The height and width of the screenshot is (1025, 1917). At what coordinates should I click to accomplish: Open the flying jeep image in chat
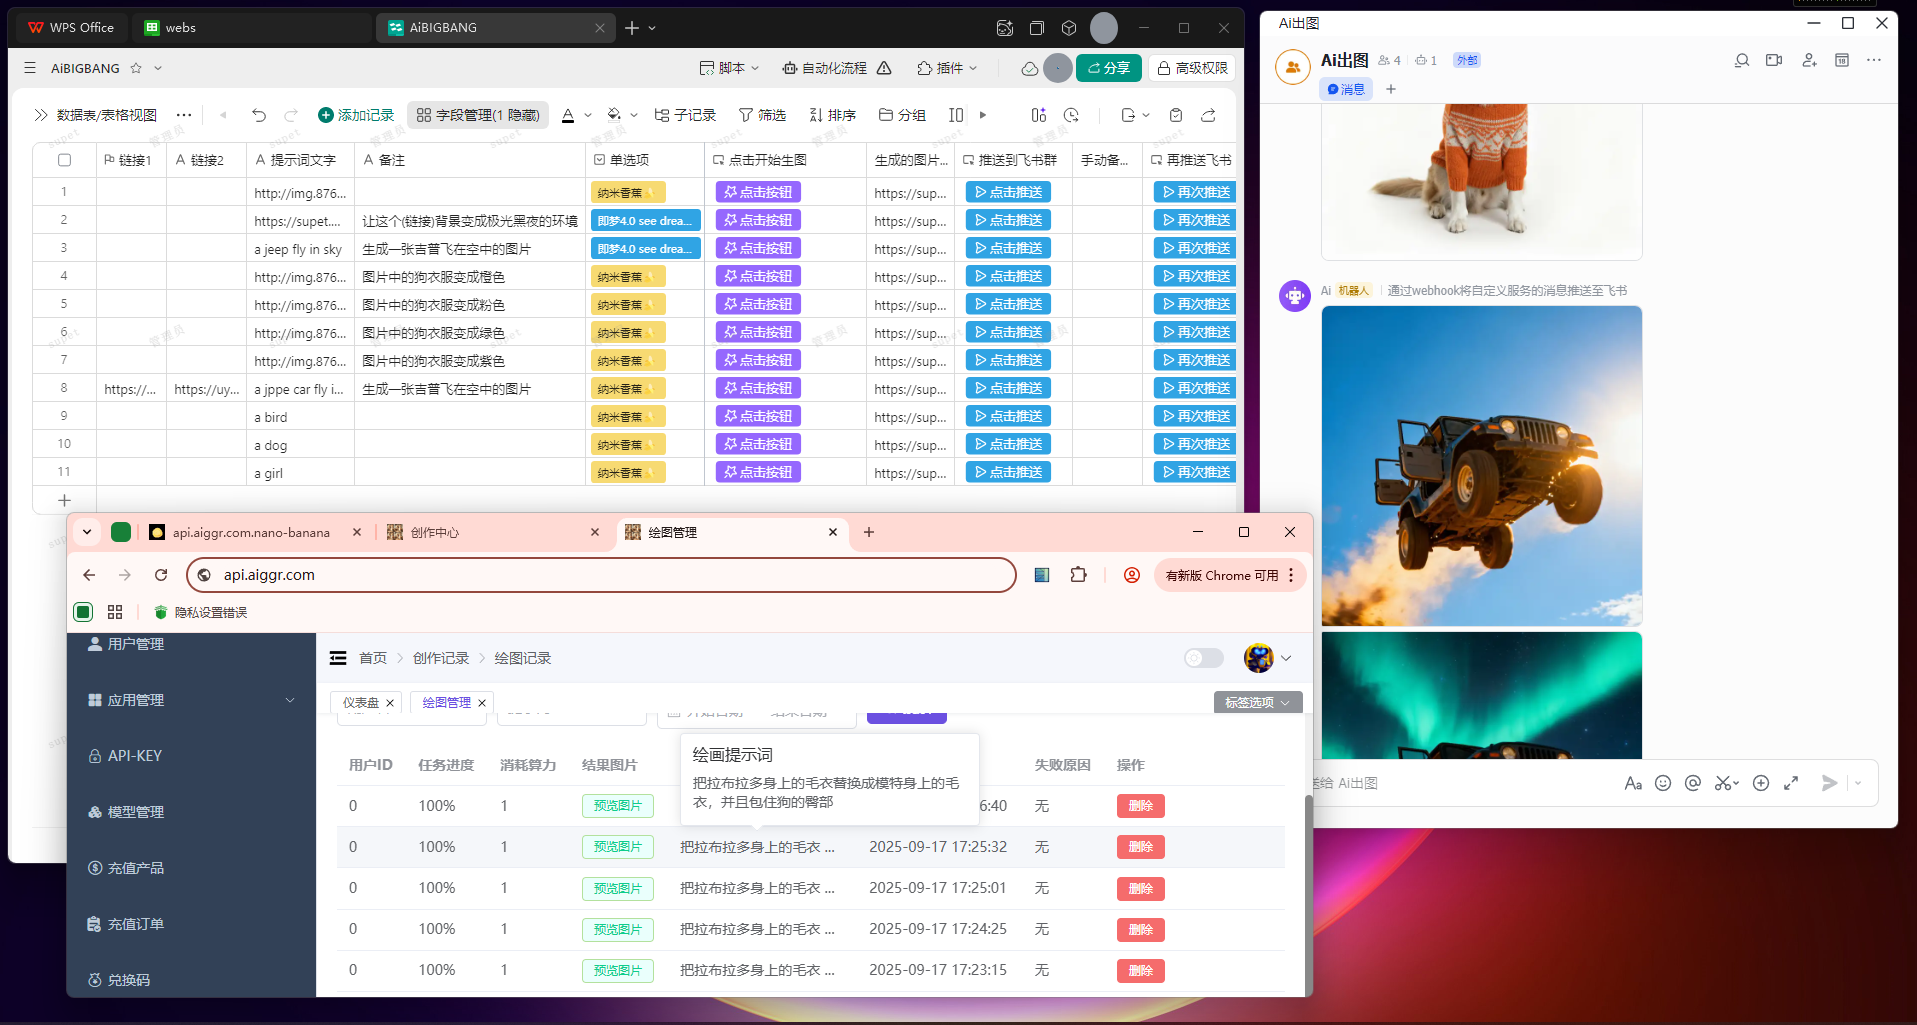(x=1481, y=466)
